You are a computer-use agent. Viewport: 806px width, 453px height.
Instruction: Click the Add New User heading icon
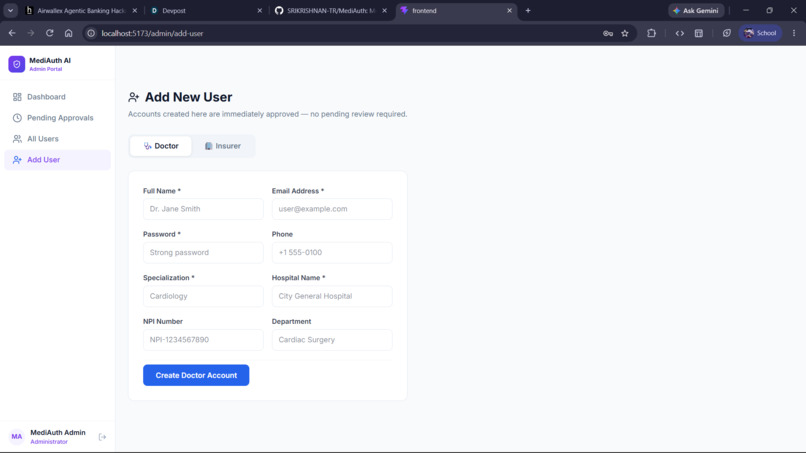coord(134,97)
